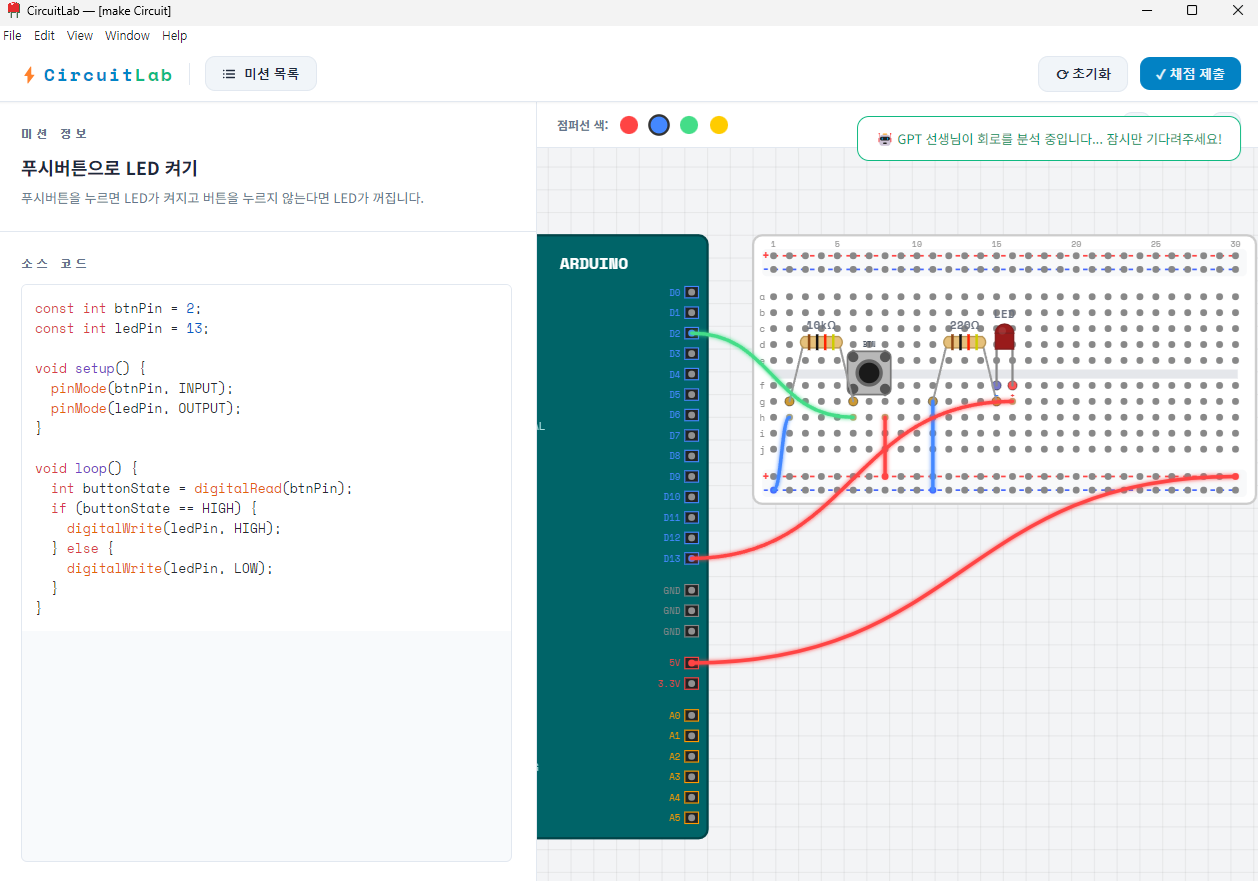Click the 소스 코드 section label
Screen dimensions: 1258x881
point(54,264)
